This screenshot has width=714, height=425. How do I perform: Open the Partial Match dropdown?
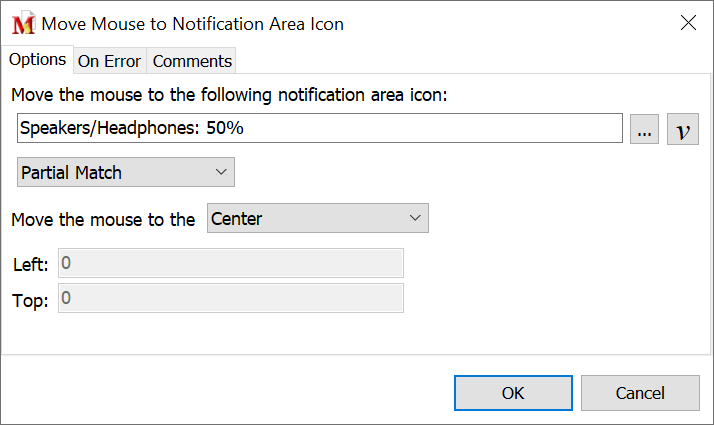pos(125,172)
